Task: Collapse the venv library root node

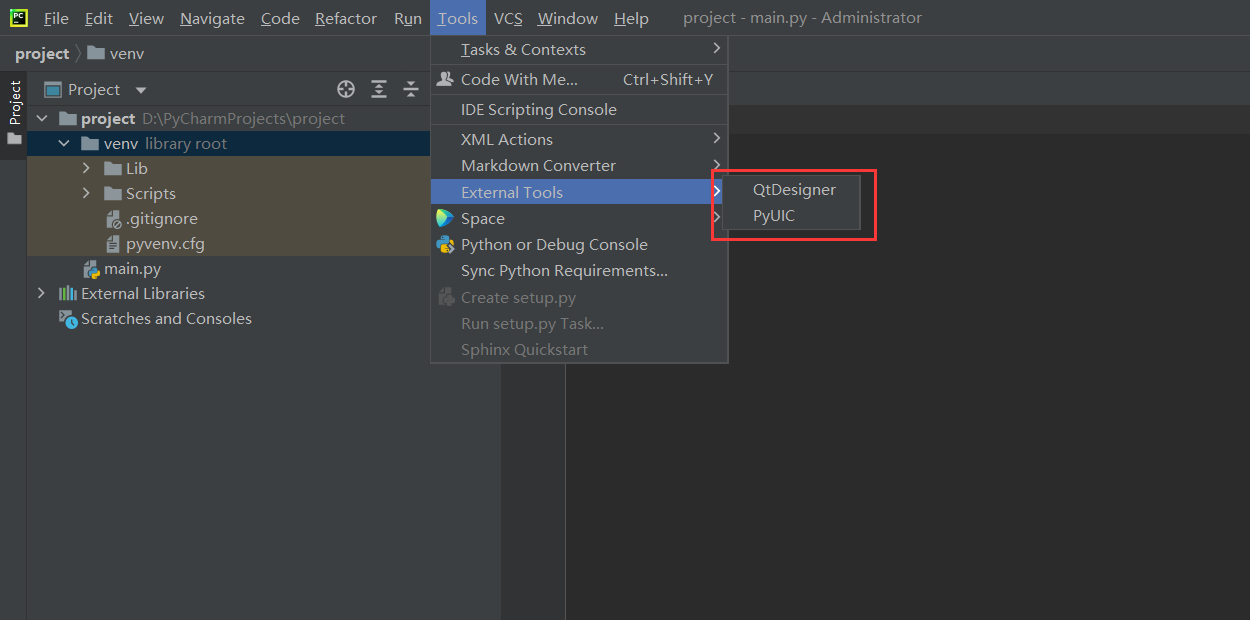Action: click(63, 143)
